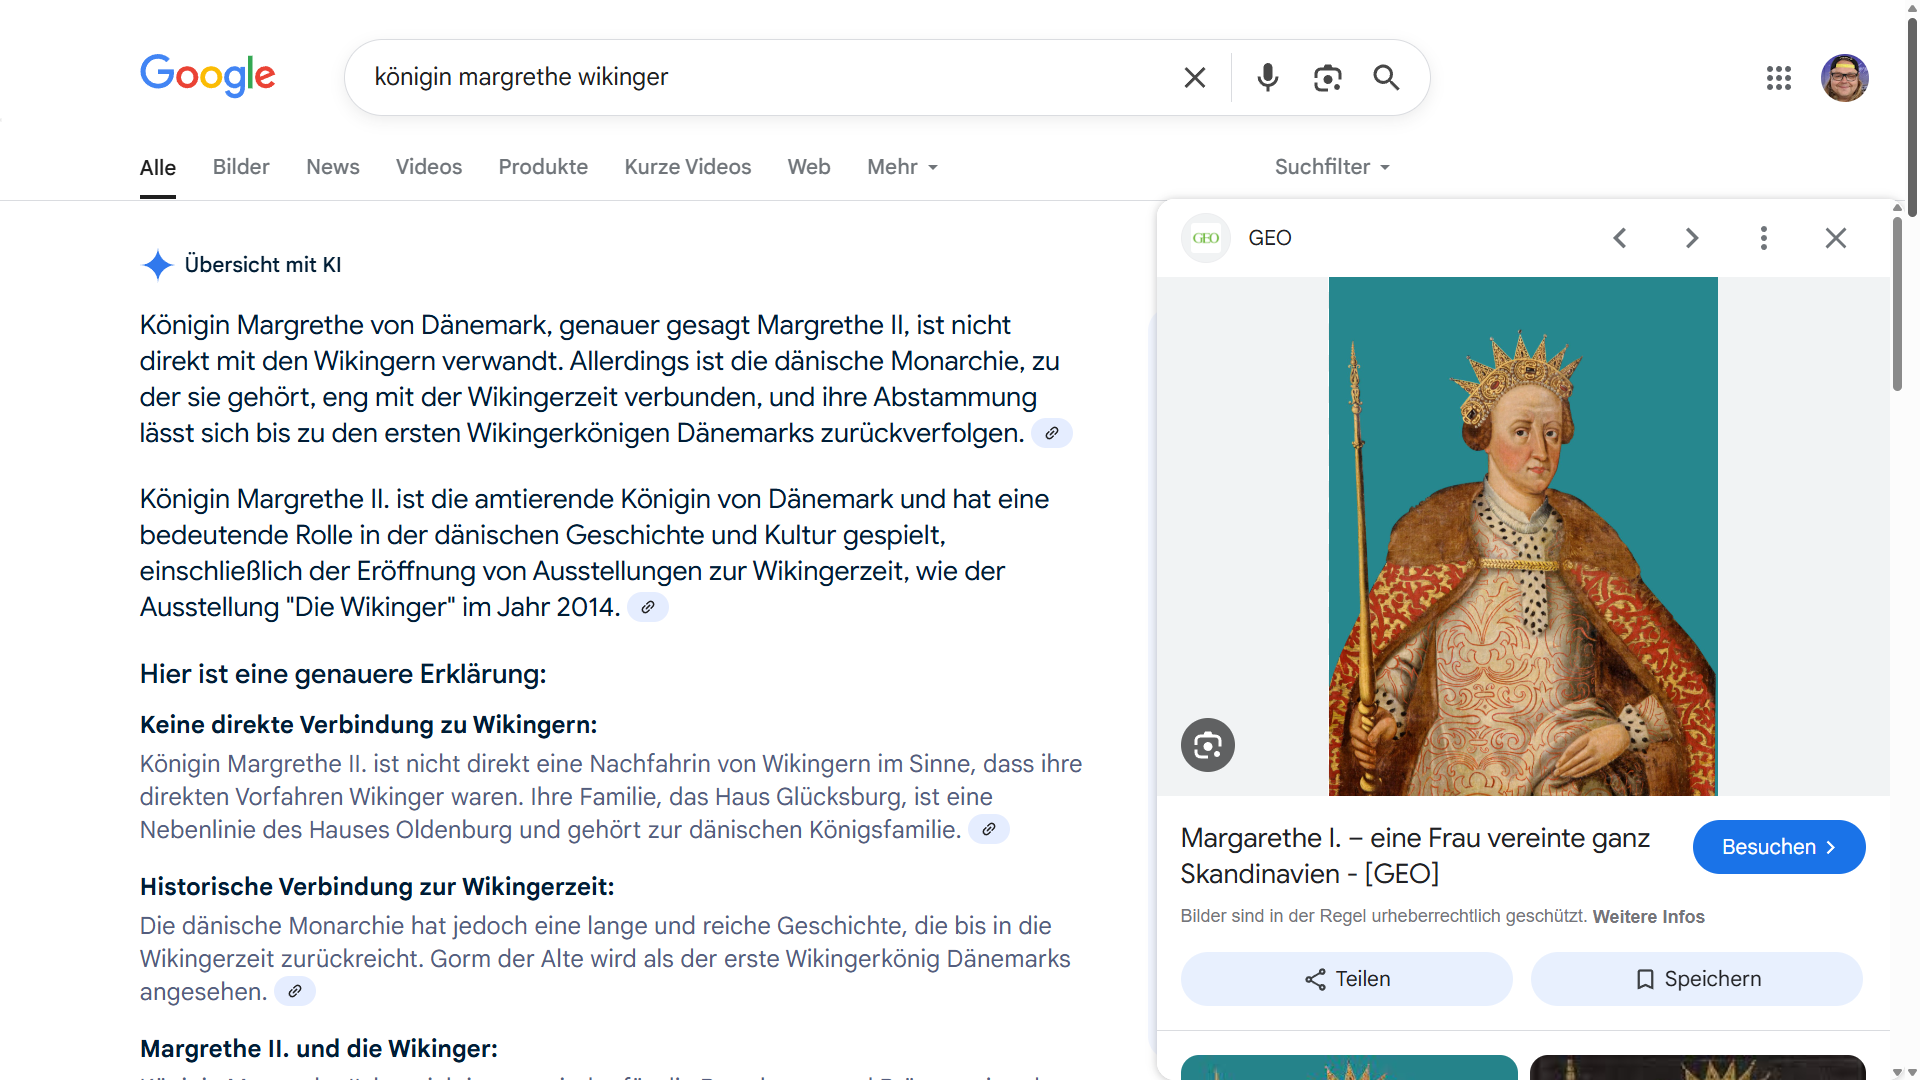Click the Teilen button

tap(1347, 979)
